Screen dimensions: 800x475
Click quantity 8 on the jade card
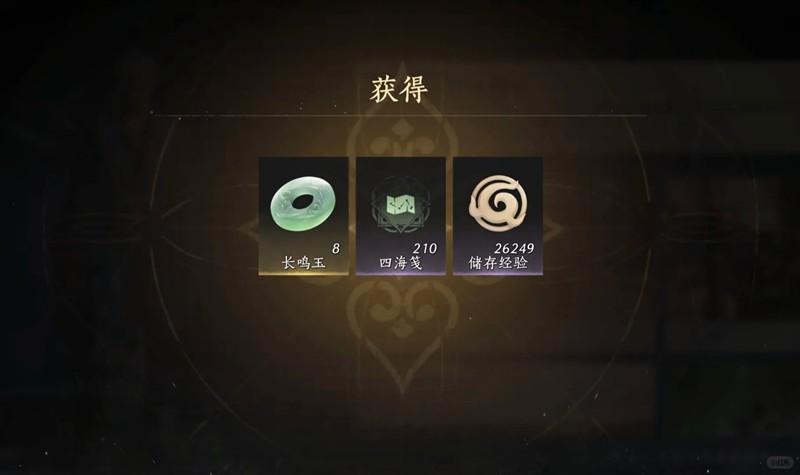(336, 248)
